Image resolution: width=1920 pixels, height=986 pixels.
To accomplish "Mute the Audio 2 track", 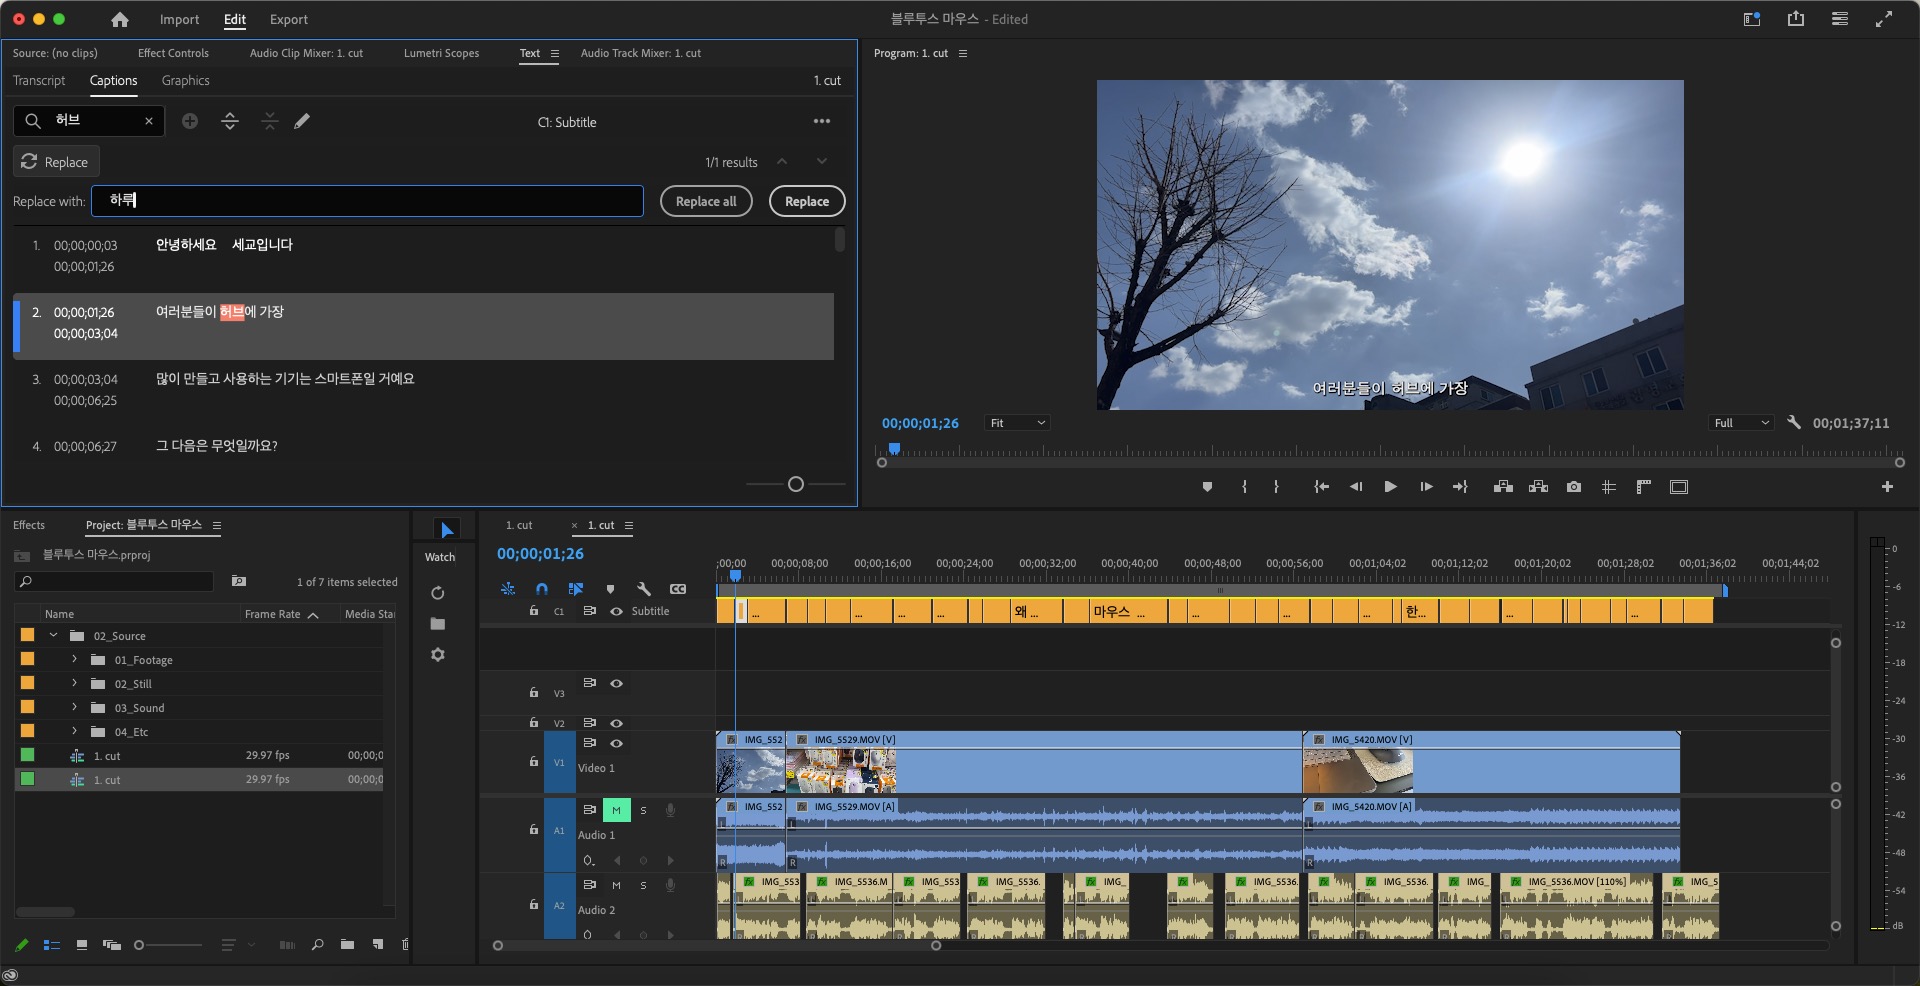I will [x=616, y=885].
